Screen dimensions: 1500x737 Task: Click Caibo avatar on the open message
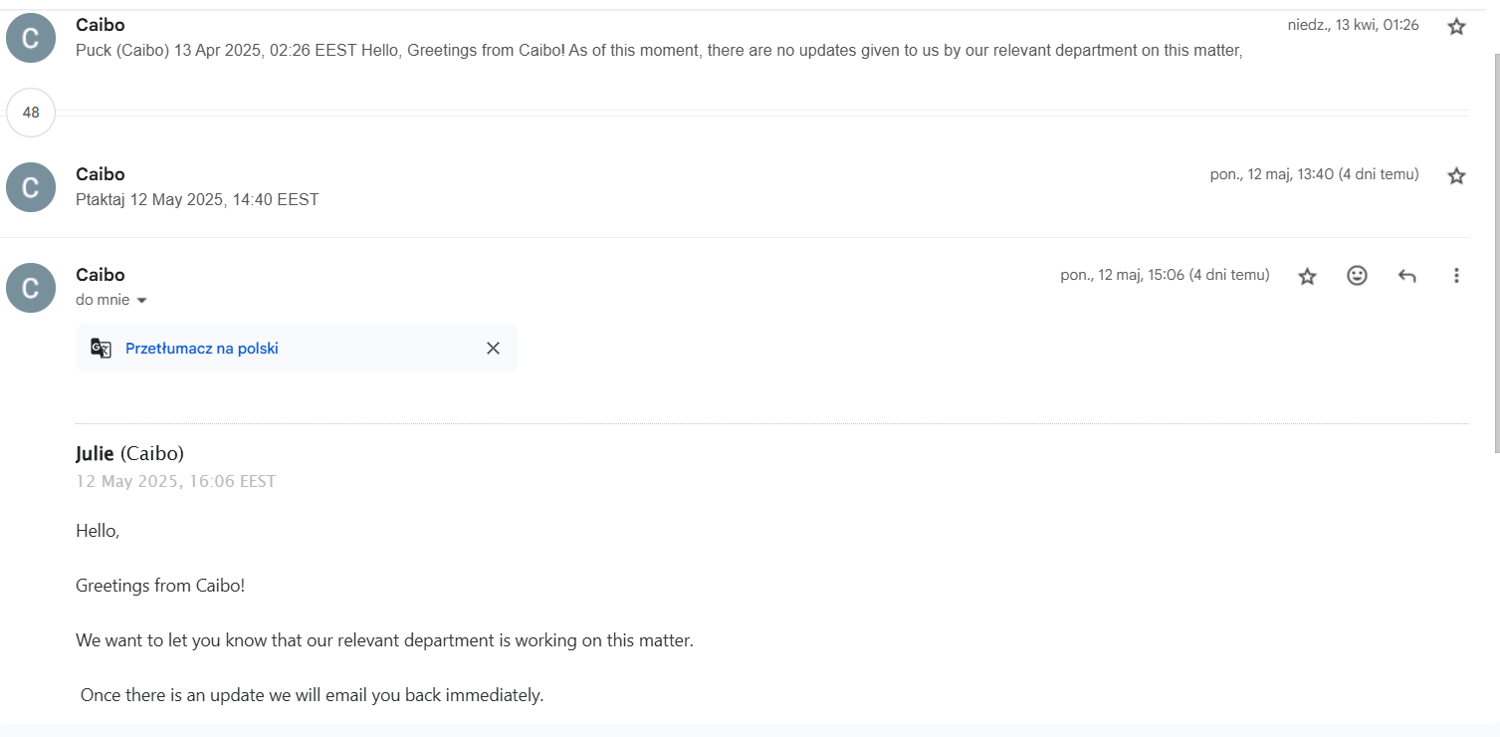click(31, 288)
